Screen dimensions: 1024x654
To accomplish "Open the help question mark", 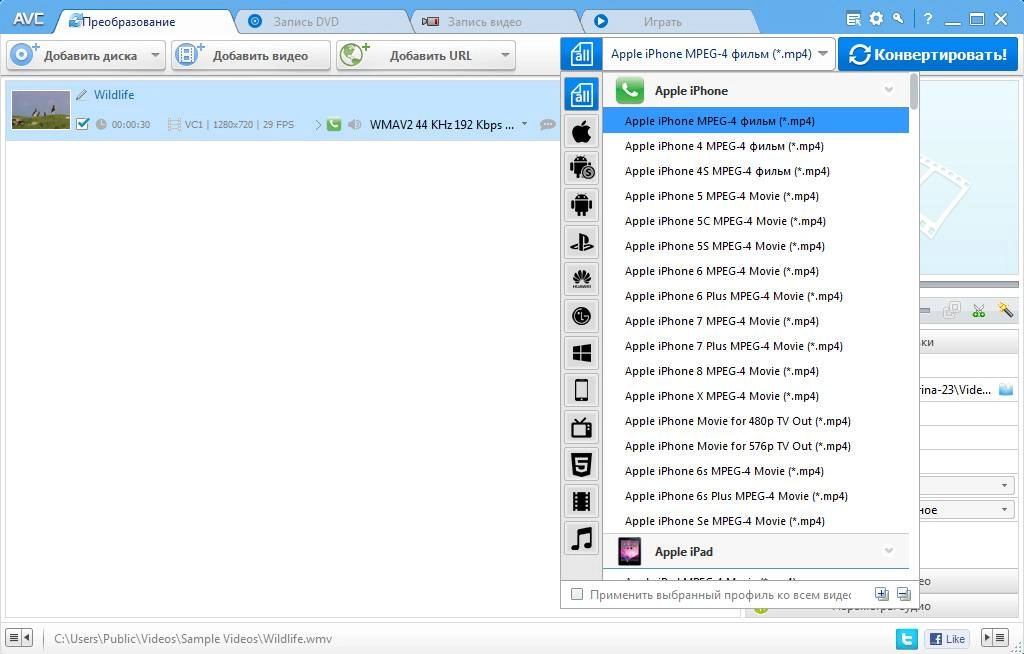I will coord(927,18).
